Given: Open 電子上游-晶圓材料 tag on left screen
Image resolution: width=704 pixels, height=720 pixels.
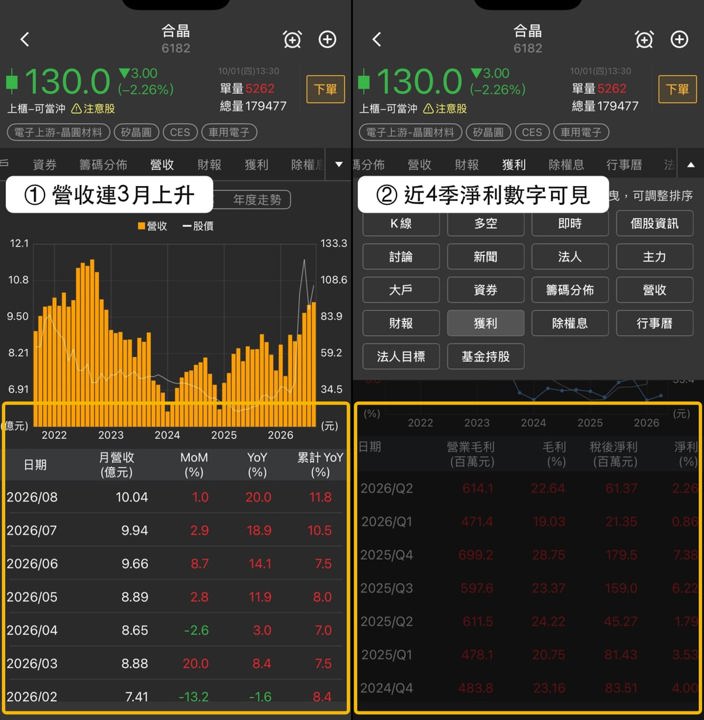Looking at the screenshot, I should point(58,132).
